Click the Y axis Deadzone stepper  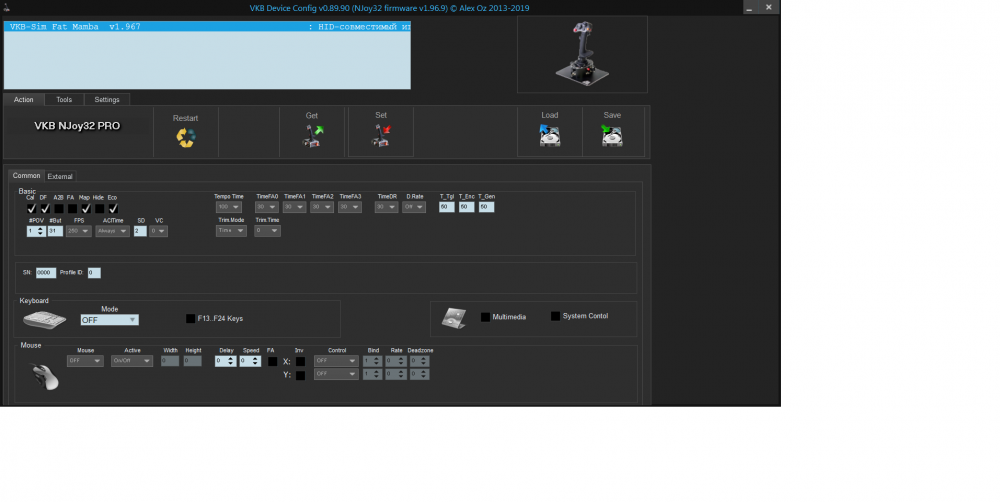point(419,374)
